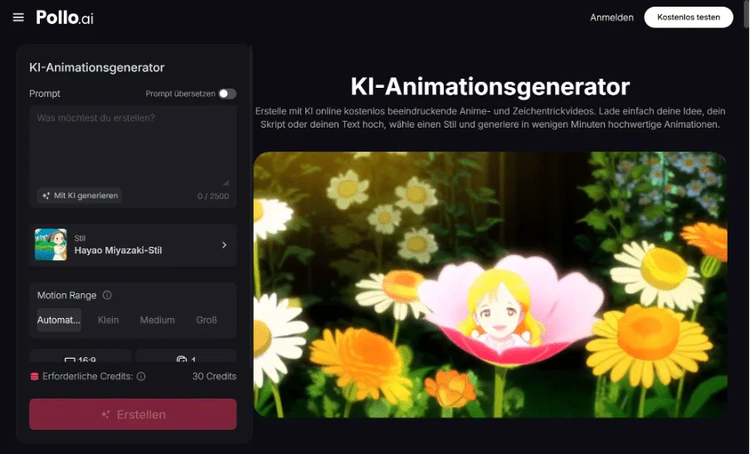Click the KI-Animationsgenerator main heading
The image size is (750, 454).
[490, 87]
